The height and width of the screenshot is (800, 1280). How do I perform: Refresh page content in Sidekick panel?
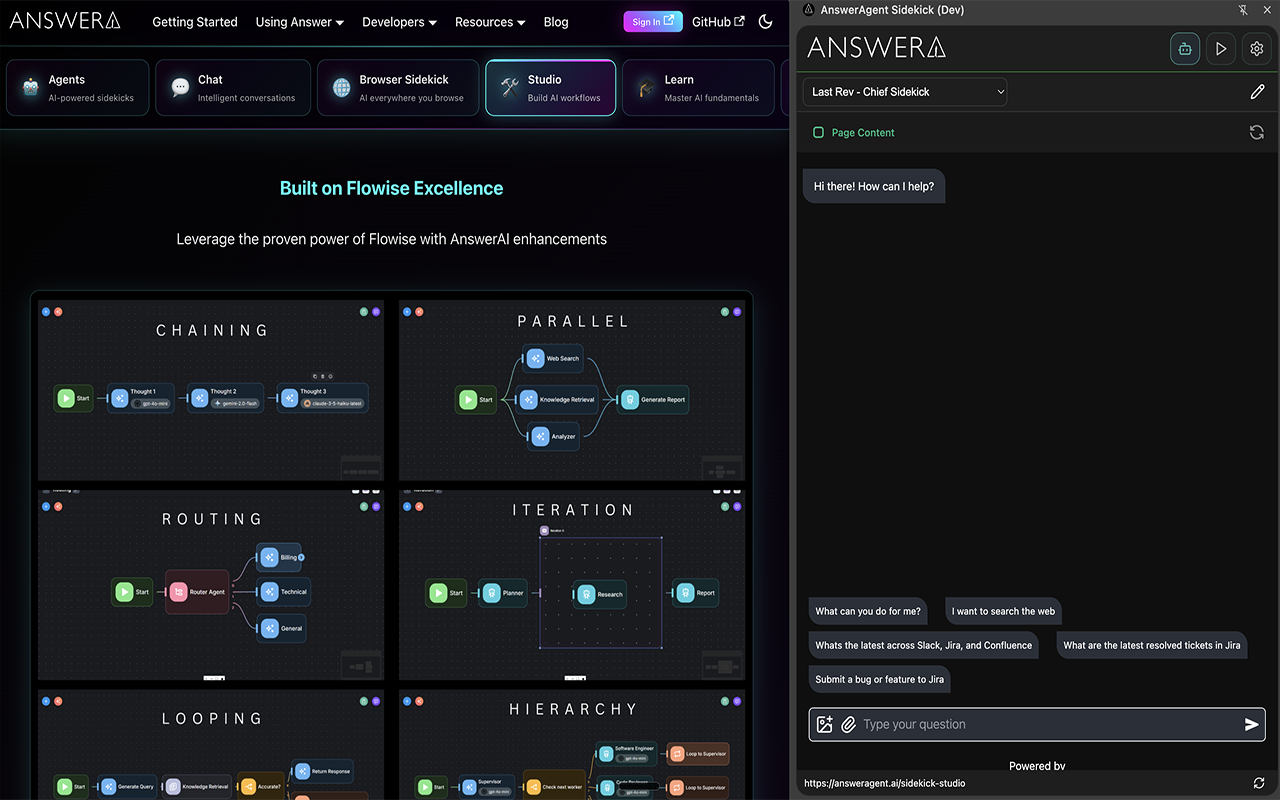click(x=1257, y=132)
